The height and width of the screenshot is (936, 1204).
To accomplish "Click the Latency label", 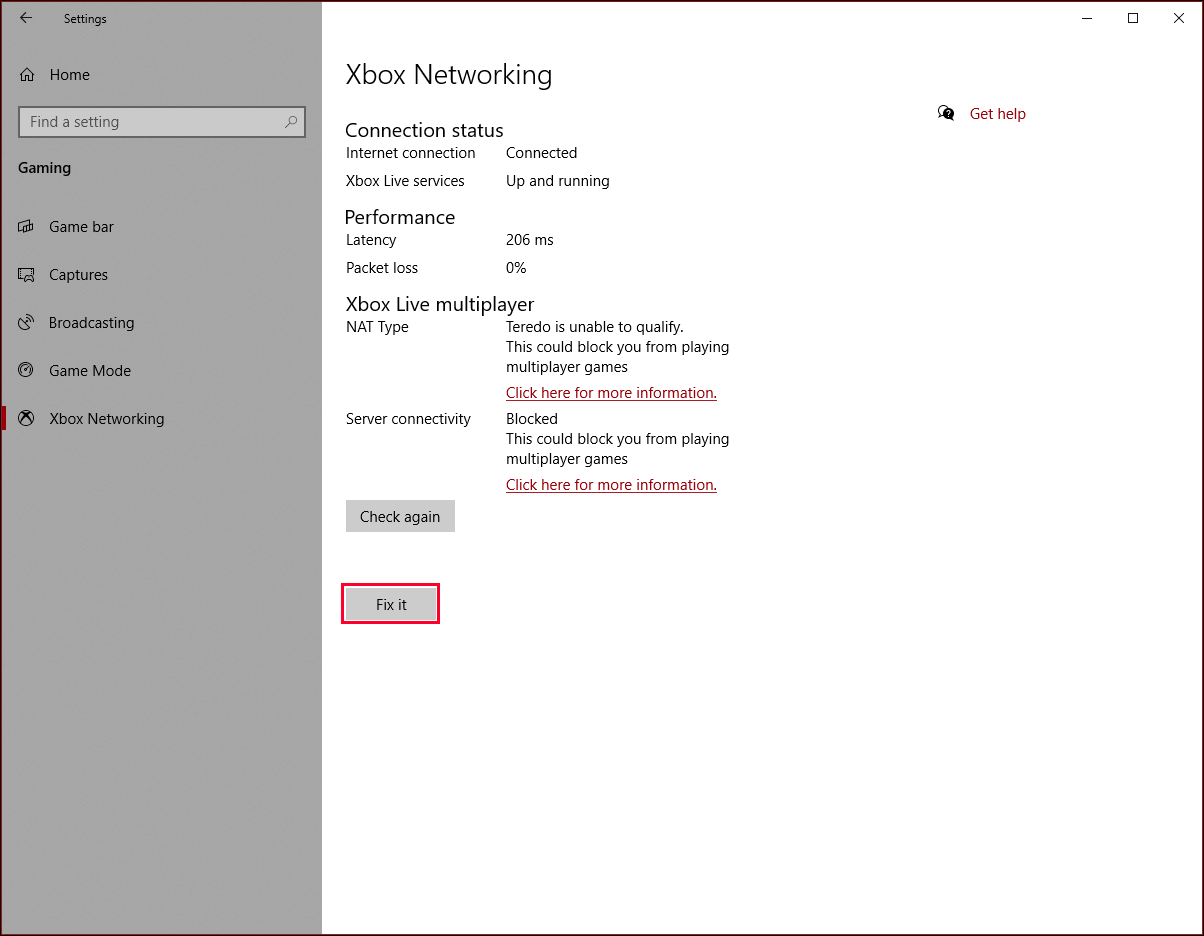I will [371, 240].
